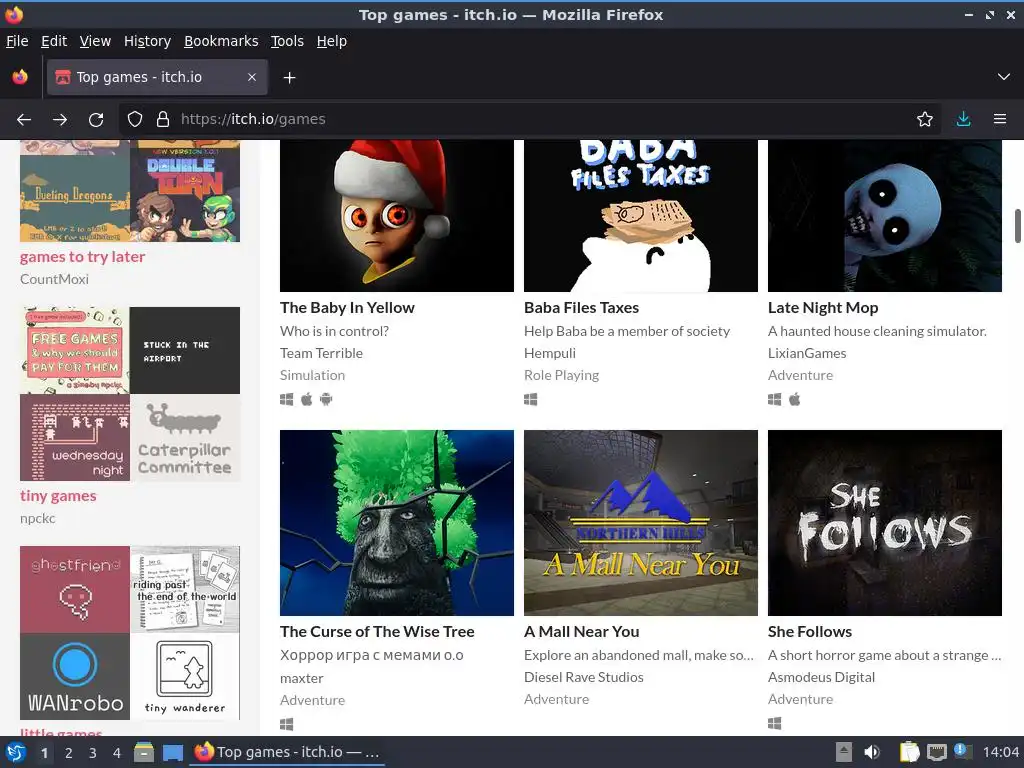Open a new tab with the plus button
The image size is (1024, 768).
[x=289, y=78]
